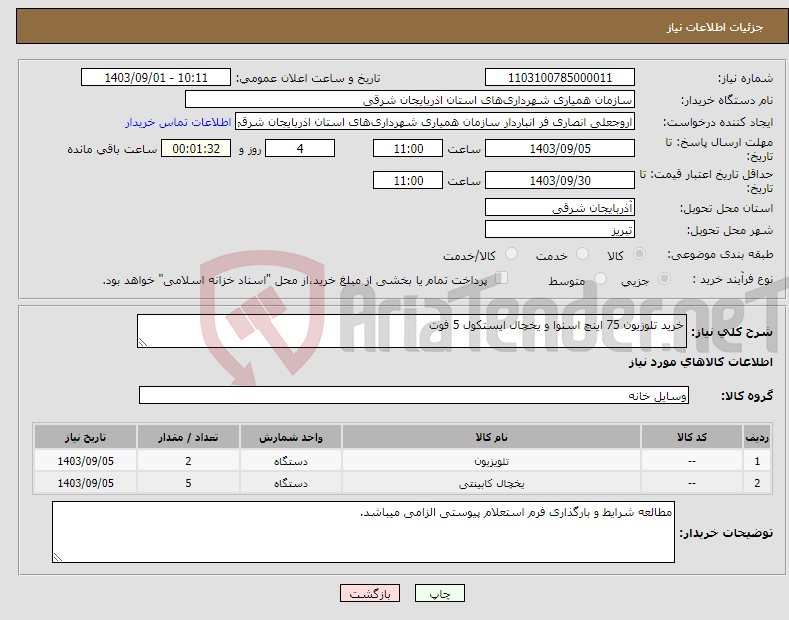This screenshot has width=789, height=620.
Task: Click the response deadline date 1403/09/05 field
Action: [560, 148]
